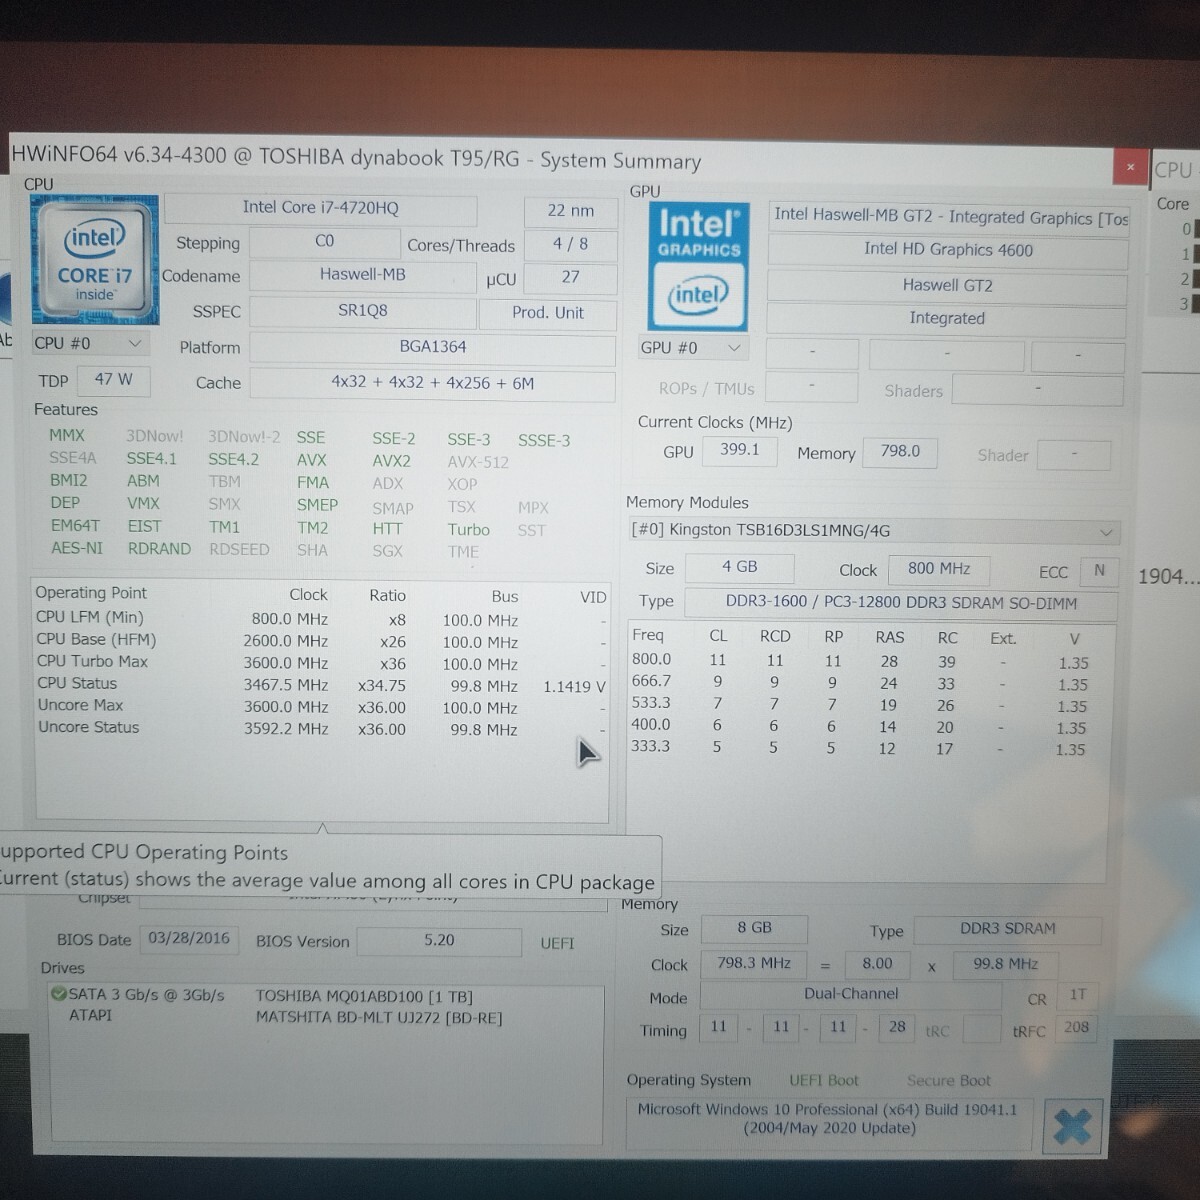This screenshot has height=1200, width=1200.
Task: Click the BIOS Version field showing 5.20
Action: point(438,941)
